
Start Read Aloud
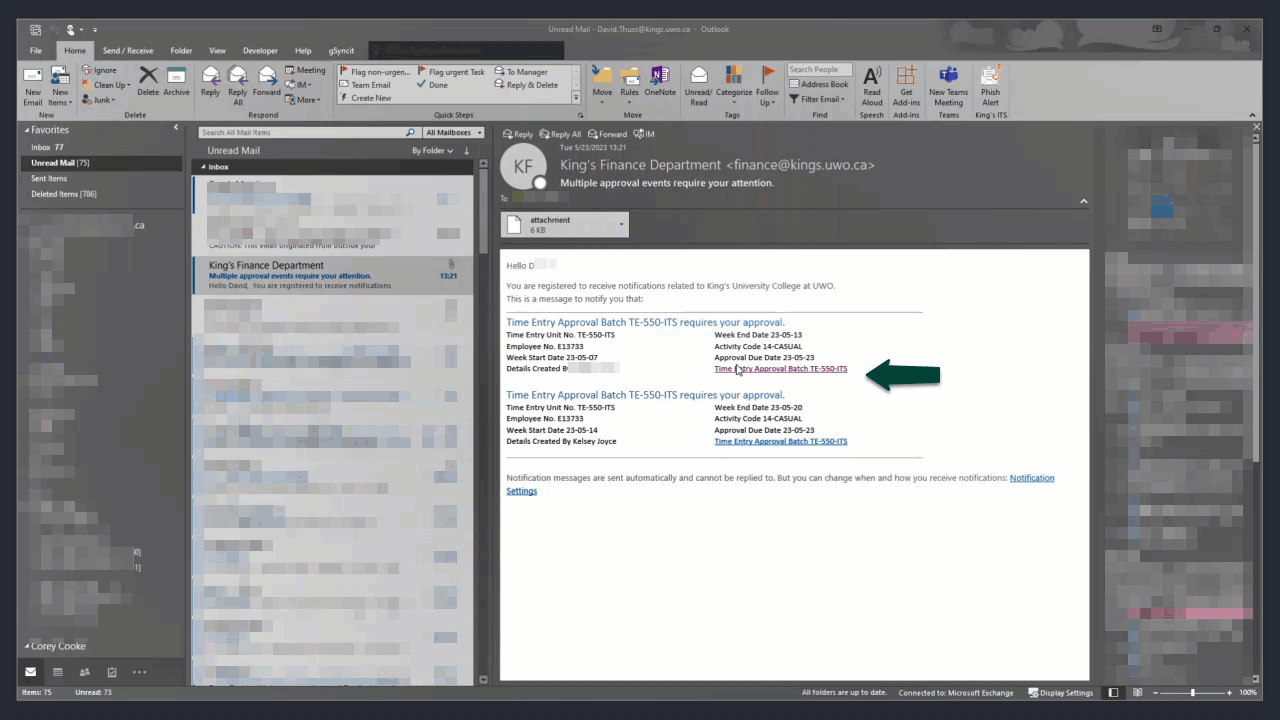(x=872, y=86)
